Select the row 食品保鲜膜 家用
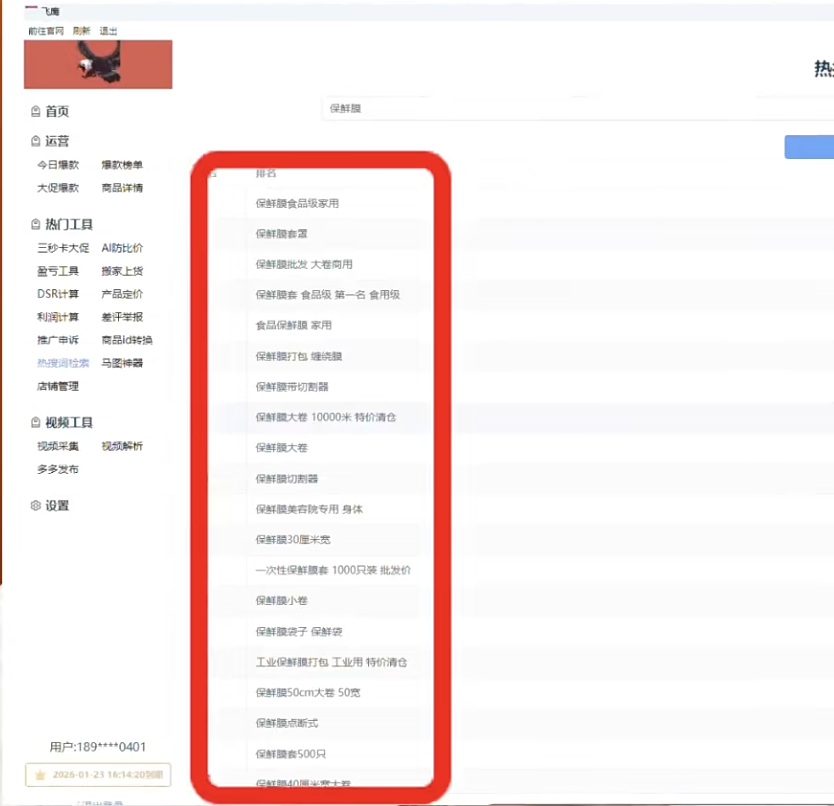 pos(294,325)
